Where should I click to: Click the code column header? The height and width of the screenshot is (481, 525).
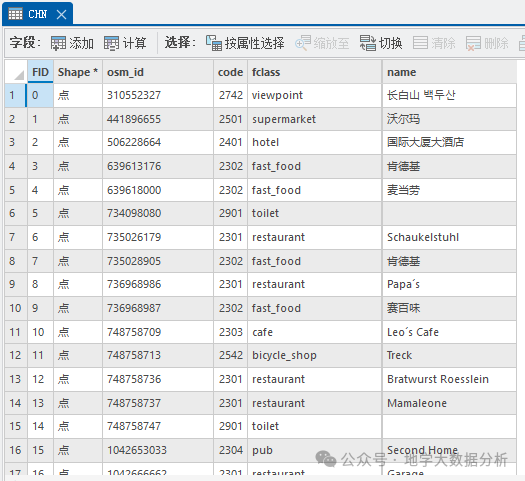pyautogui.click(x=230, y=72)
